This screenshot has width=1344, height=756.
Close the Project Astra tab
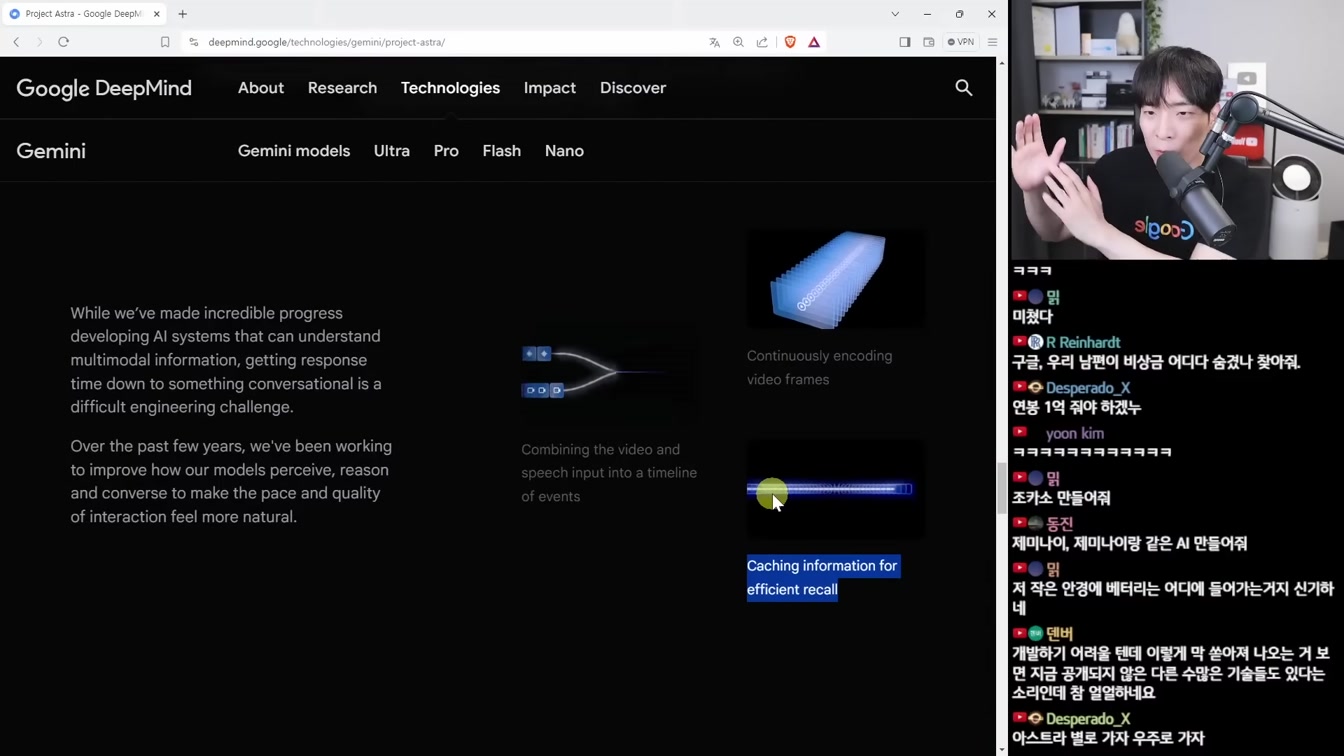(157, 14)
